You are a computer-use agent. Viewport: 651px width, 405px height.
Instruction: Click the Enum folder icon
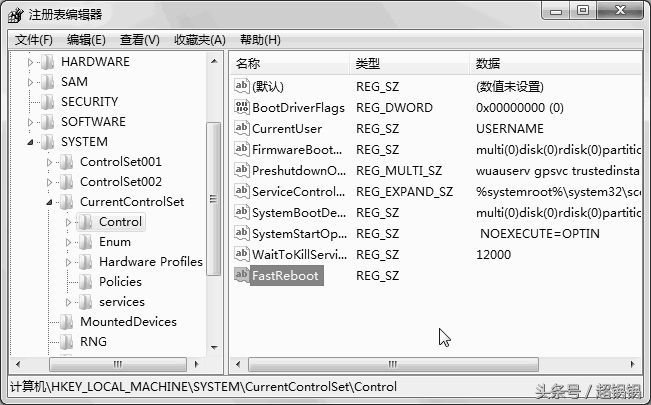pyautogui.click(x=86, y=242)
